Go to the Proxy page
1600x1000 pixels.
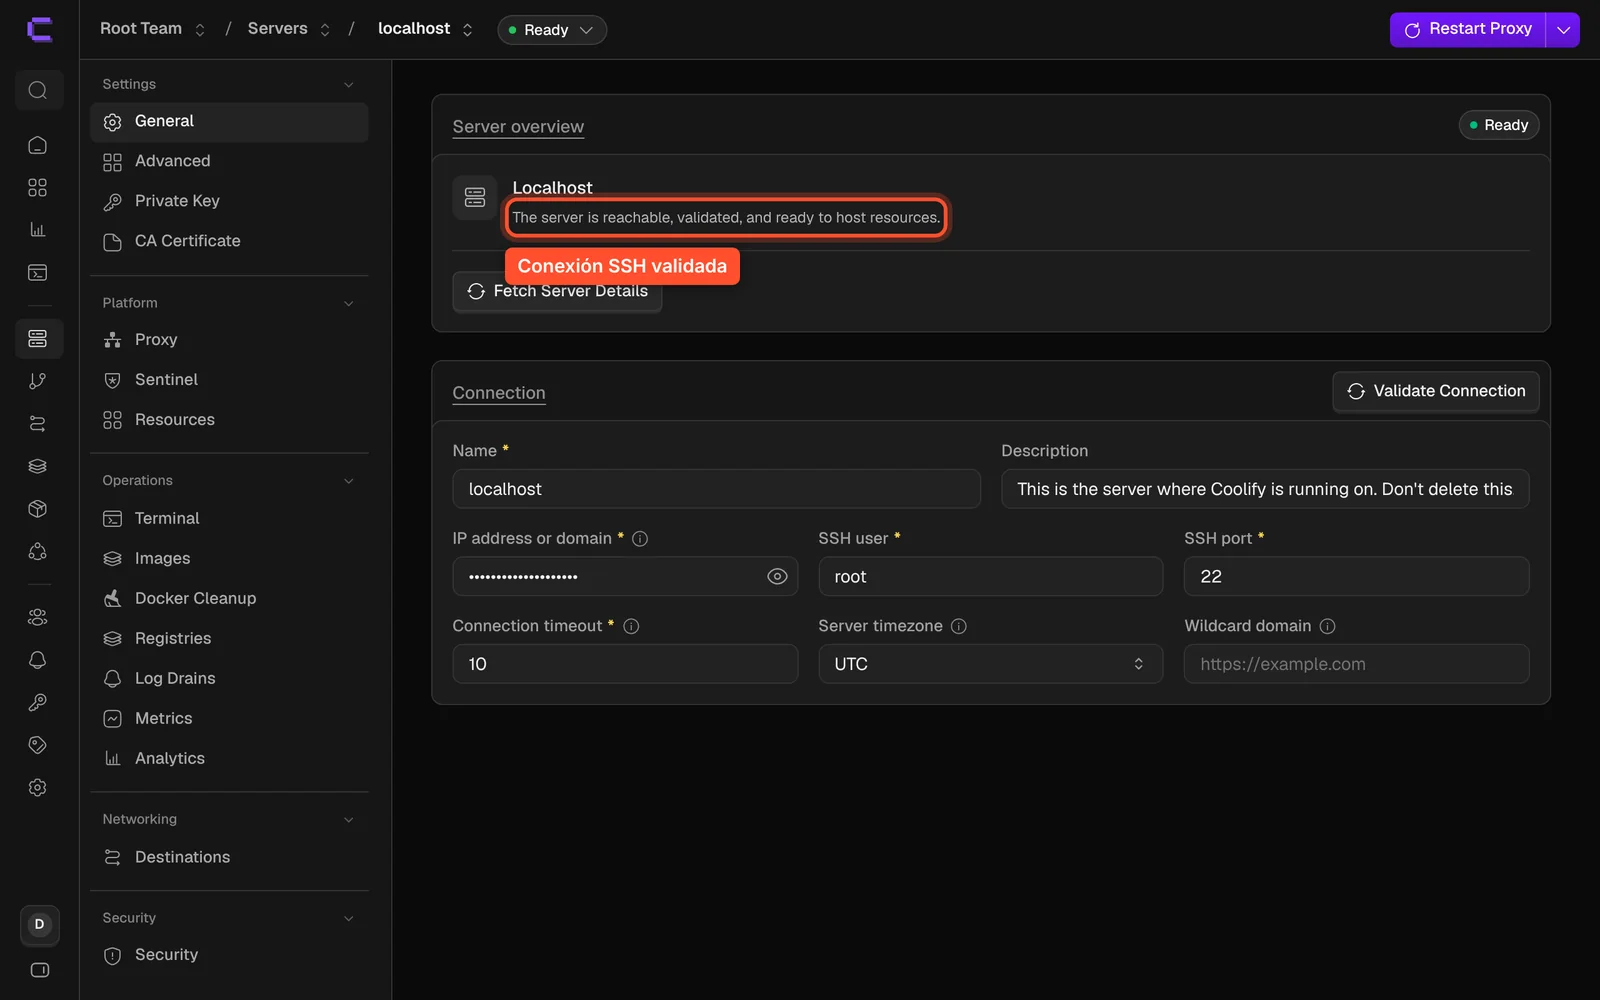click(x=229, y=340)
